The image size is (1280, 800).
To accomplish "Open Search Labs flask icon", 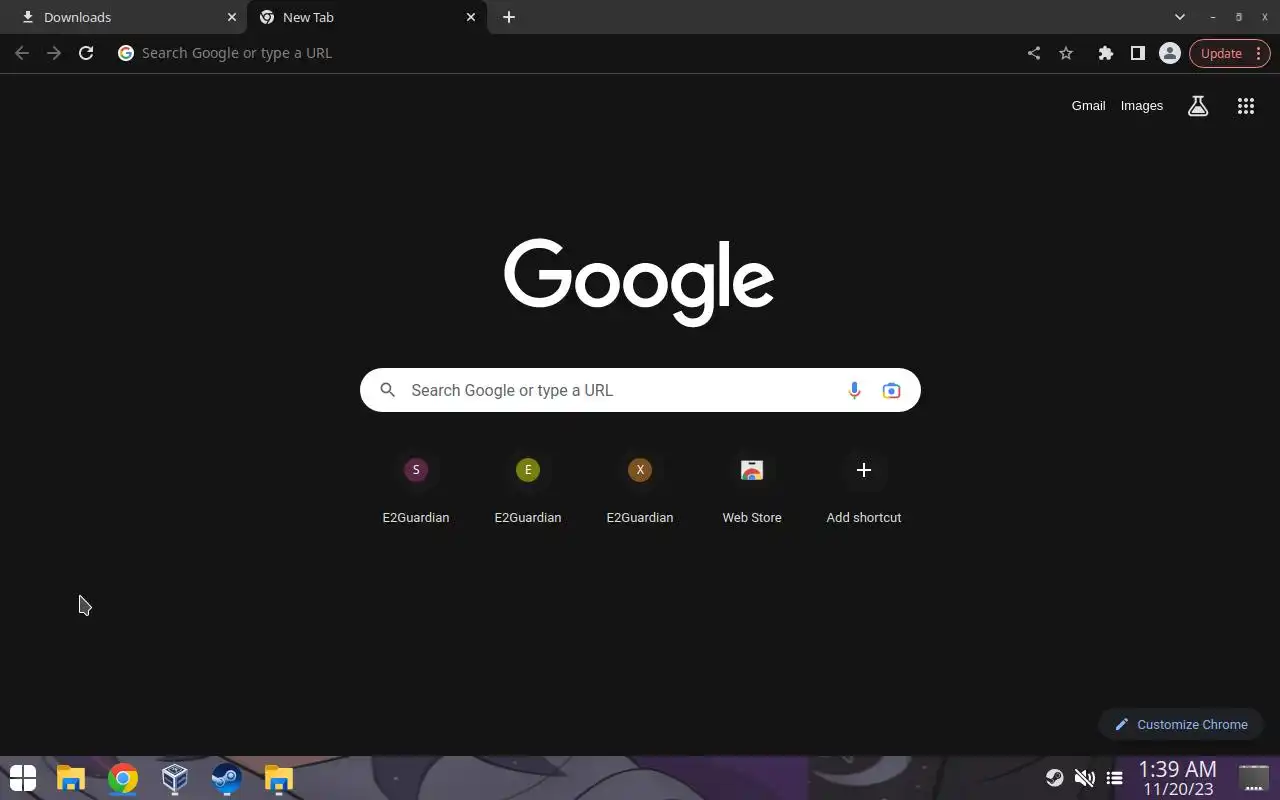I will tap(1198, 106).
